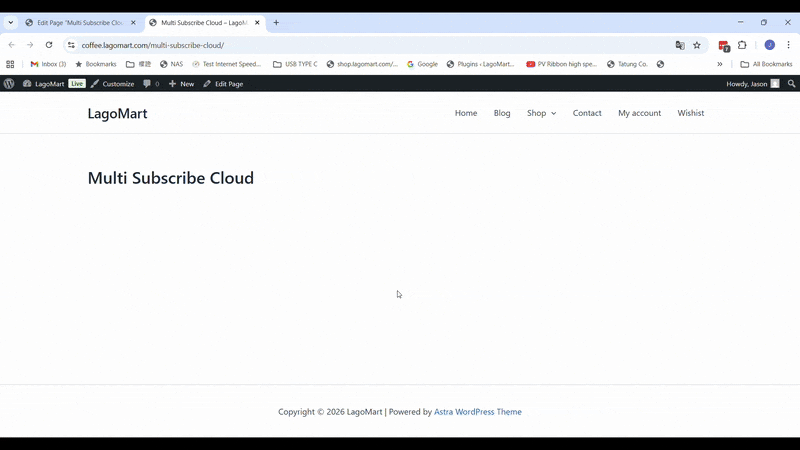Open the browser Extensions puzzle icon
The image size is (800, 450).
tap(742, 45)
